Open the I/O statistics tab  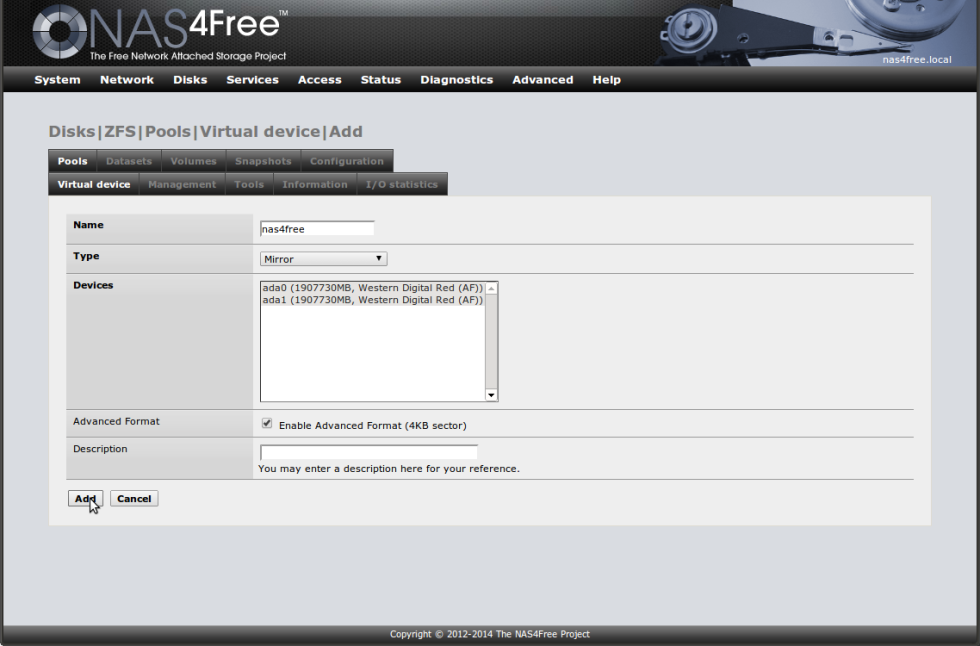click(x=402, y=184)
